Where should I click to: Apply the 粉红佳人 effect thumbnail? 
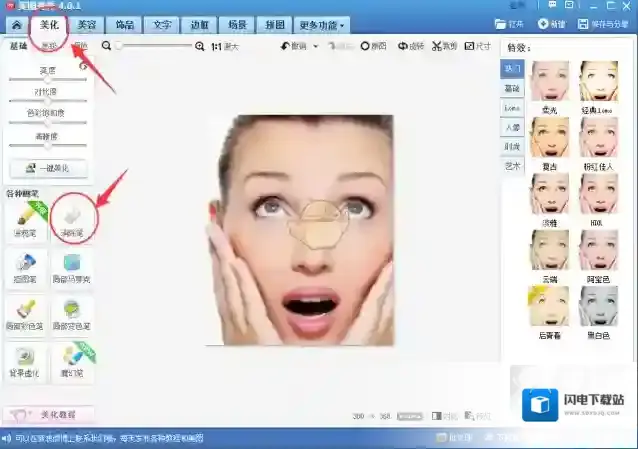click(x=599, y=137)
